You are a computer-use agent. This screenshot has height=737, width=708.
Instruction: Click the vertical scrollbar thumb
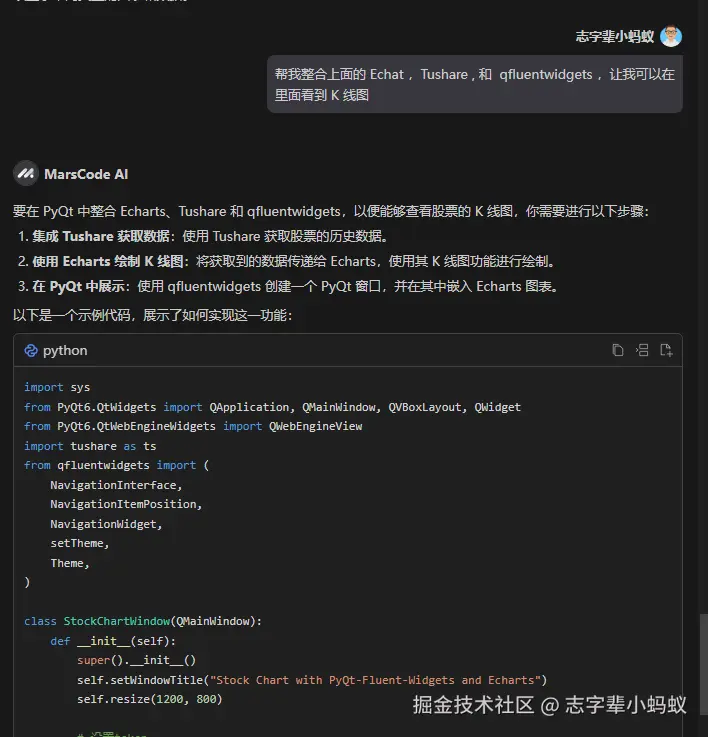point(704,664)
